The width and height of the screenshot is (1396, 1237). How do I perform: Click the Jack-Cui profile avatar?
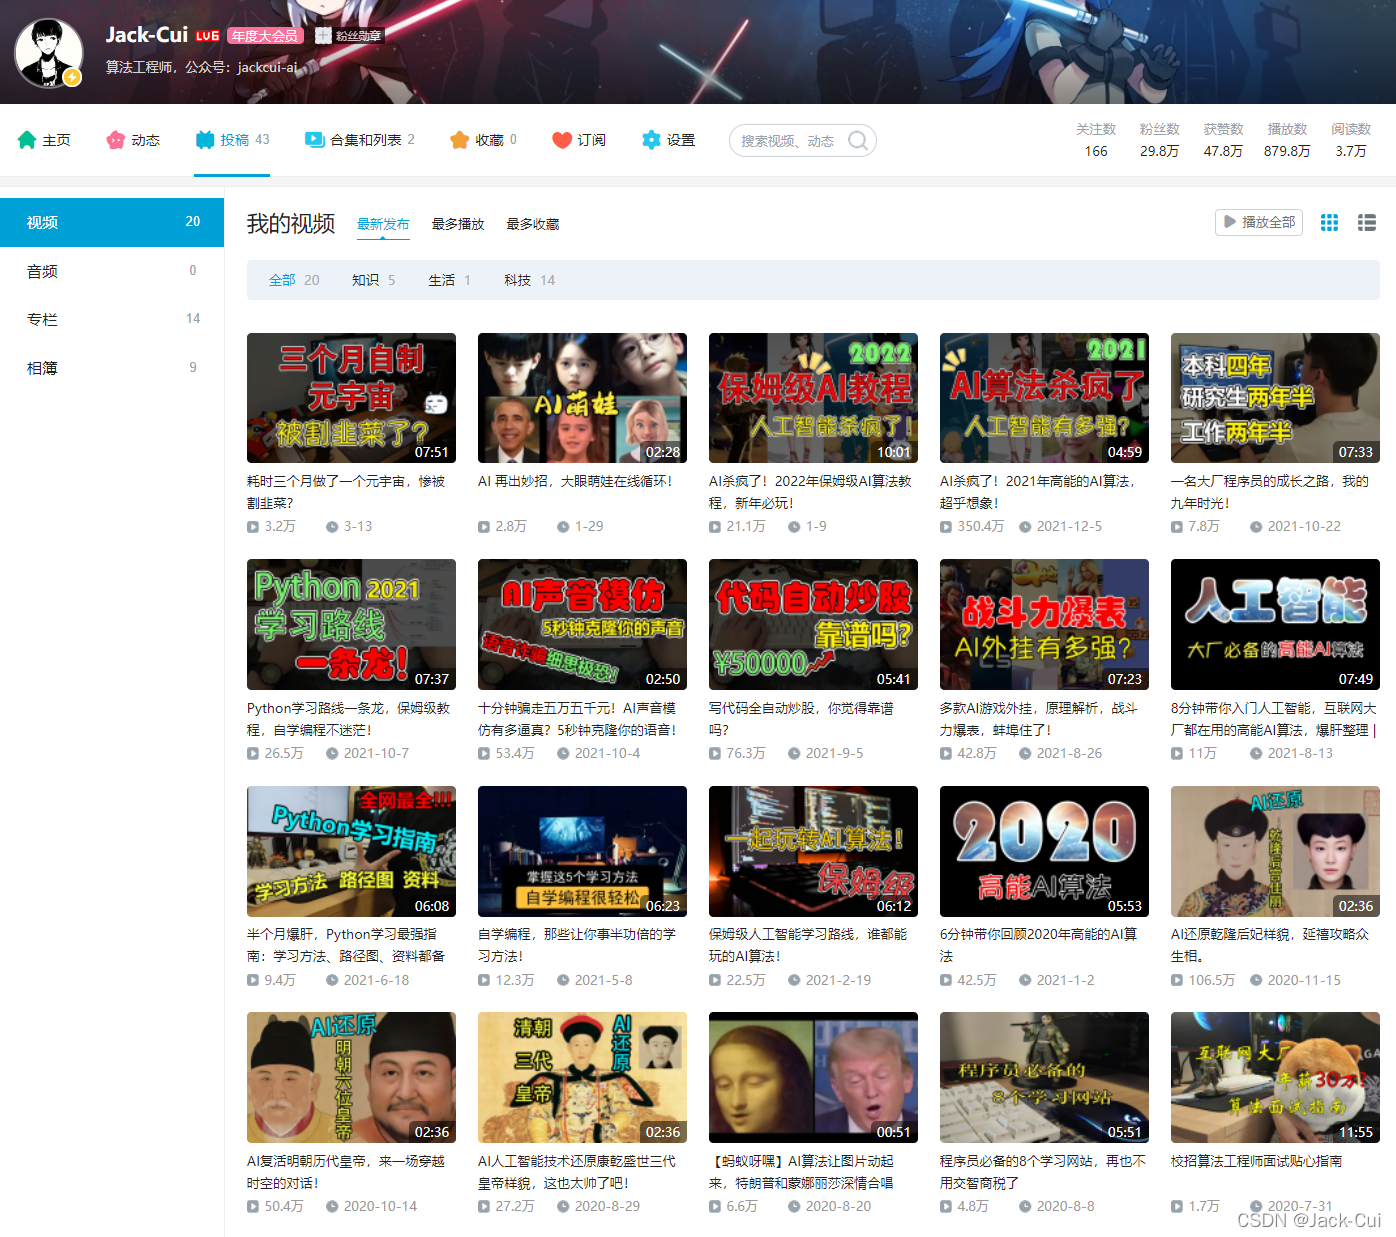49,52
